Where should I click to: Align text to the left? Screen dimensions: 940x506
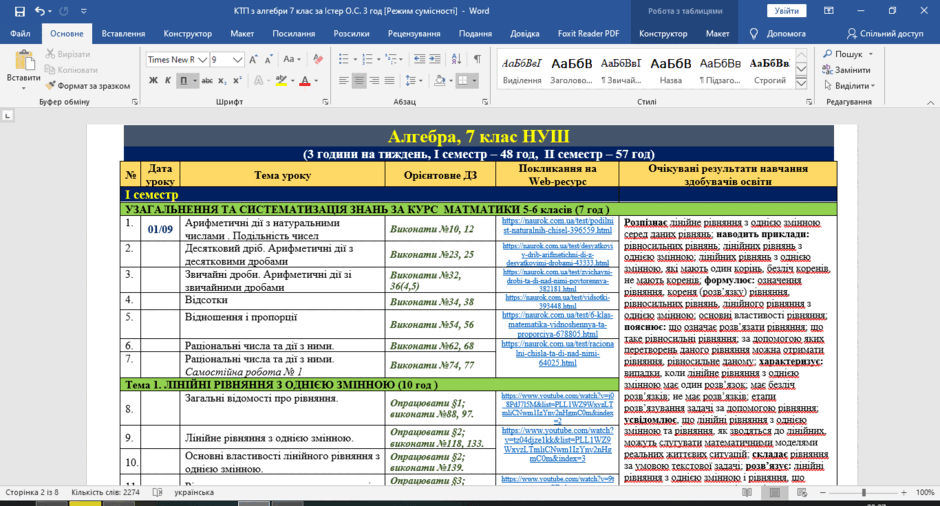pos(344,80)
